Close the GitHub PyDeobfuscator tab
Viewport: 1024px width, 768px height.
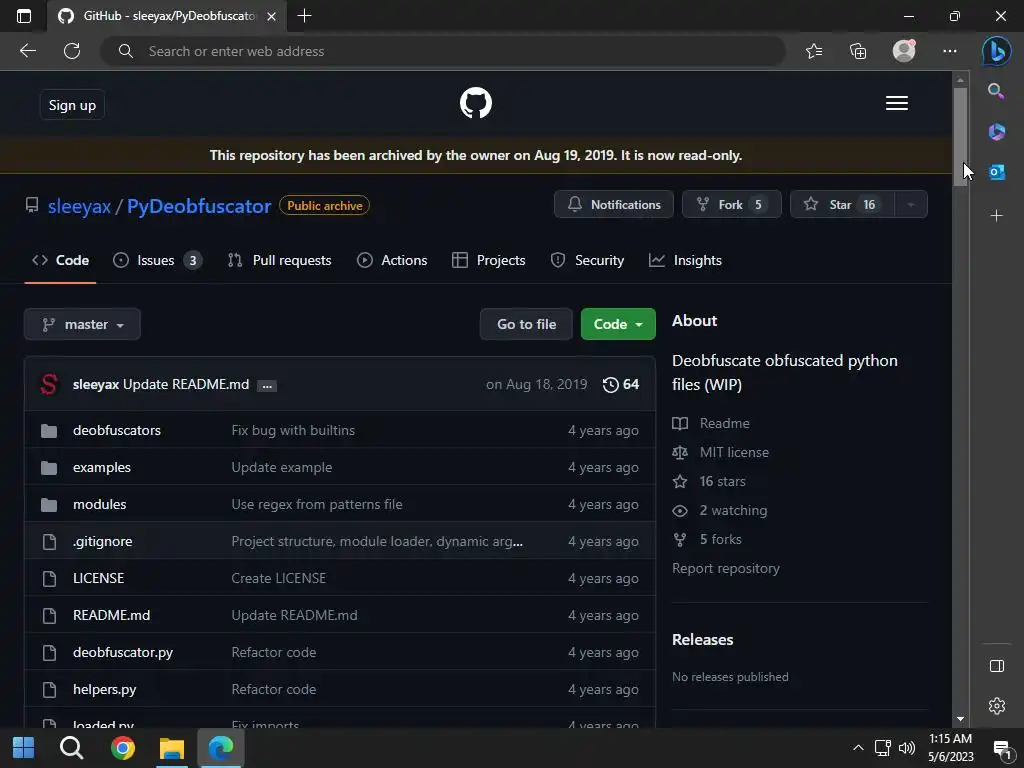[x=272, y=16]
